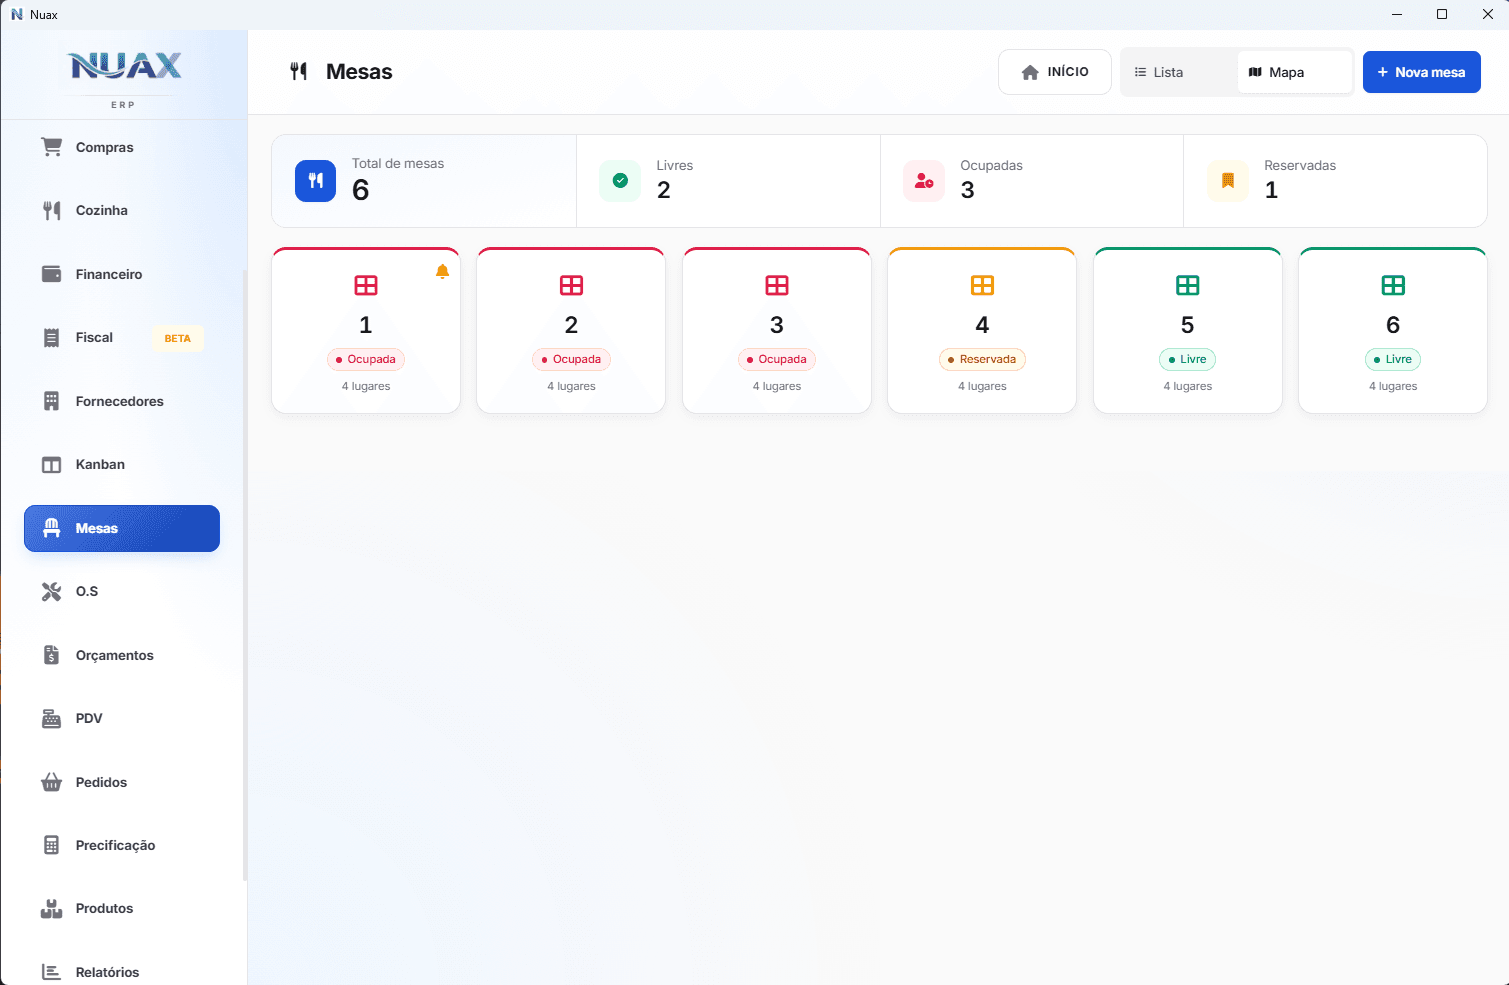Click the Fornecedores building icon

pyautogui.click(x=51, y=401)
